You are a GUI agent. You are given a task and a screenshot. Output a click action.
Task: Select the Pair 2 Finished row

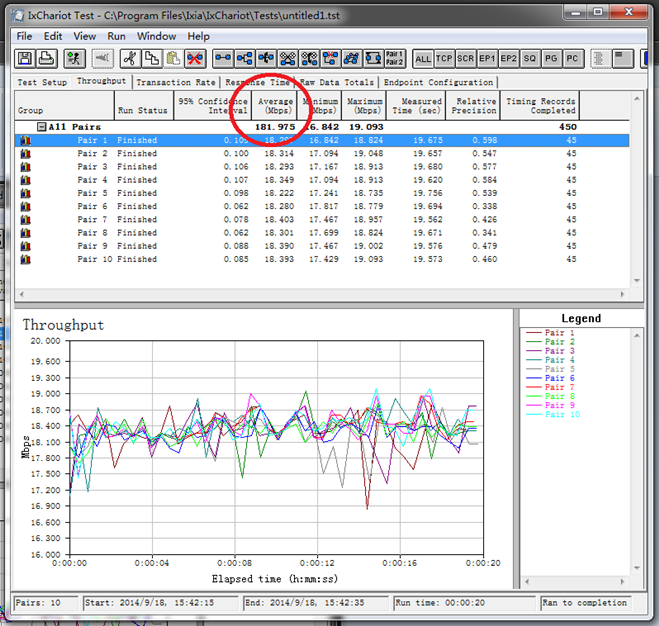click(x=322, y=153)
